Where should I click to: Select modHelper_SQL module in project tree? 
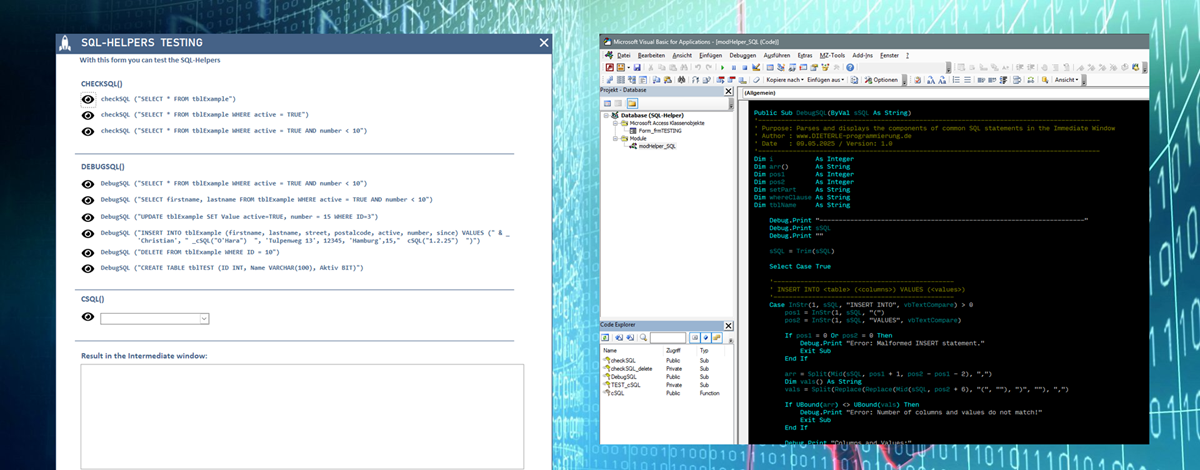pyautogui.click(x=656, y=146)
